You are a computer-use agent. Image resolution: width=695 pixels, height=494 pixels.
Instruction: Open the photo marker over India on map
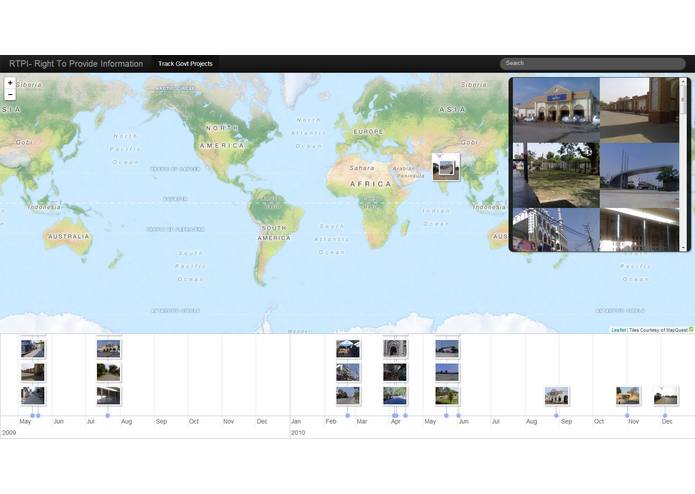pyautogui.click(x=446, y=167)
